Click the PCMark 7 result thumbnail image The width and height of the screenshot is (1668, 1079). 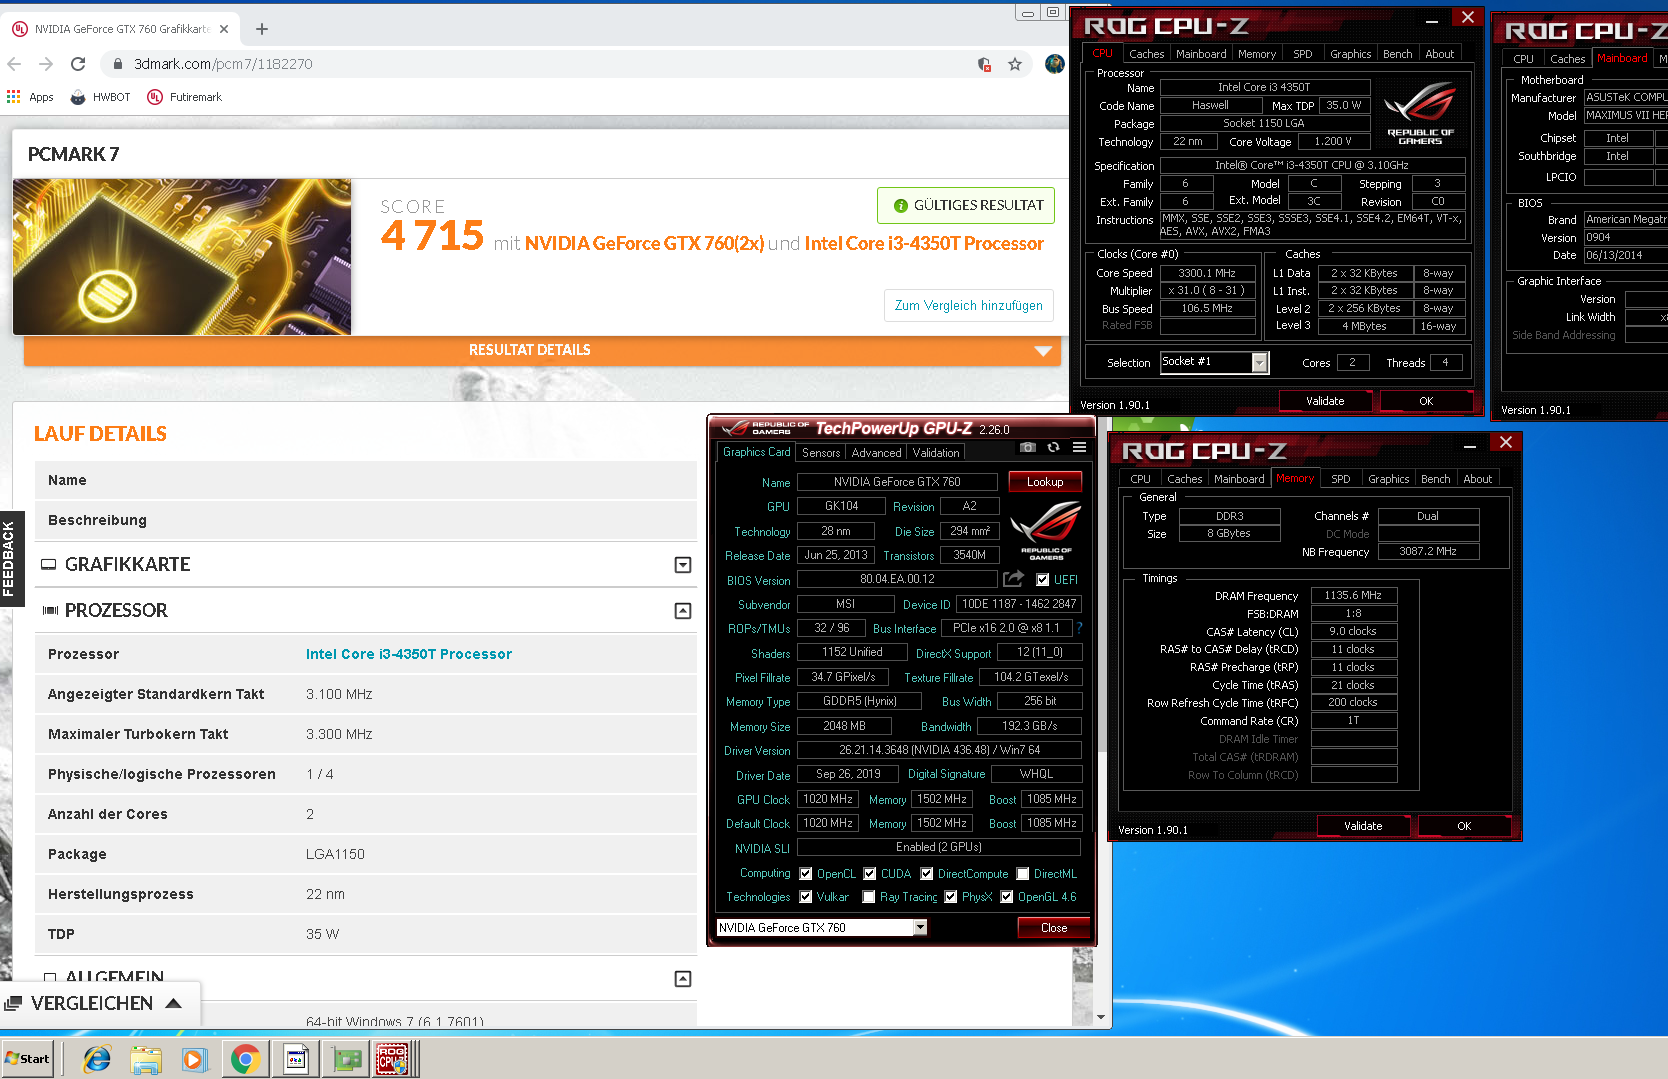click(182, 257)
